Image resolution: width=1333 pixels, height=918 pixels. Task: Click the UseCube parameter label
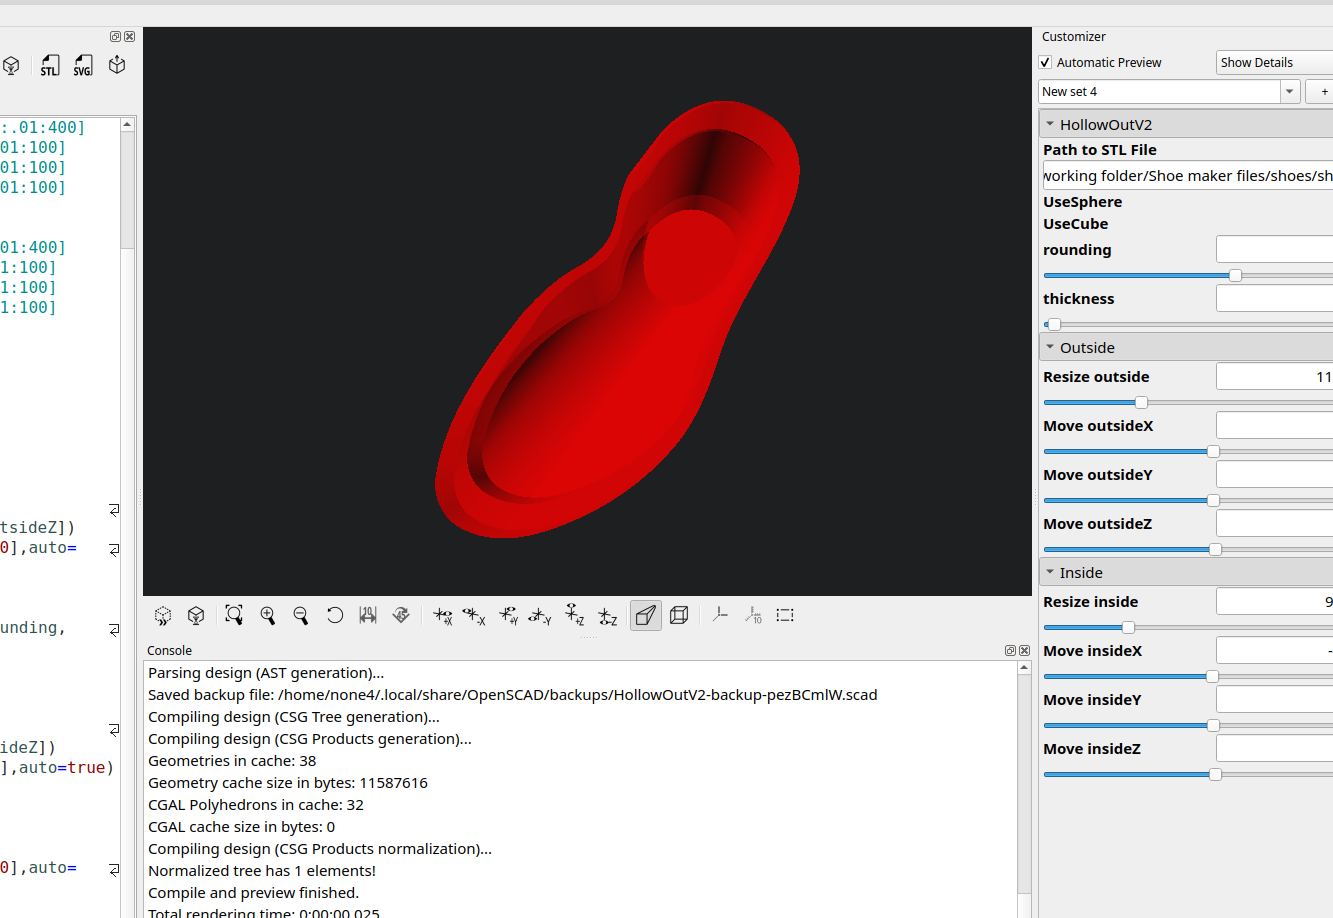tap(1075, 223)
